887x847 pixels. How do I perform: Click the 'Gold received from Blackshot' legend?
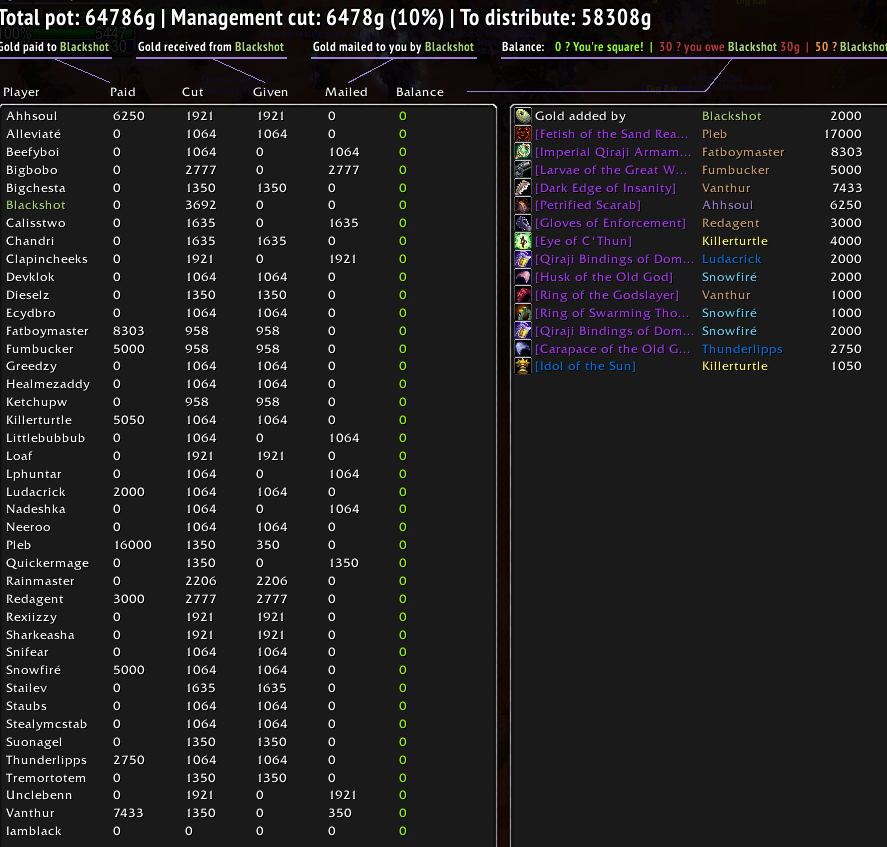coord(210,47)
